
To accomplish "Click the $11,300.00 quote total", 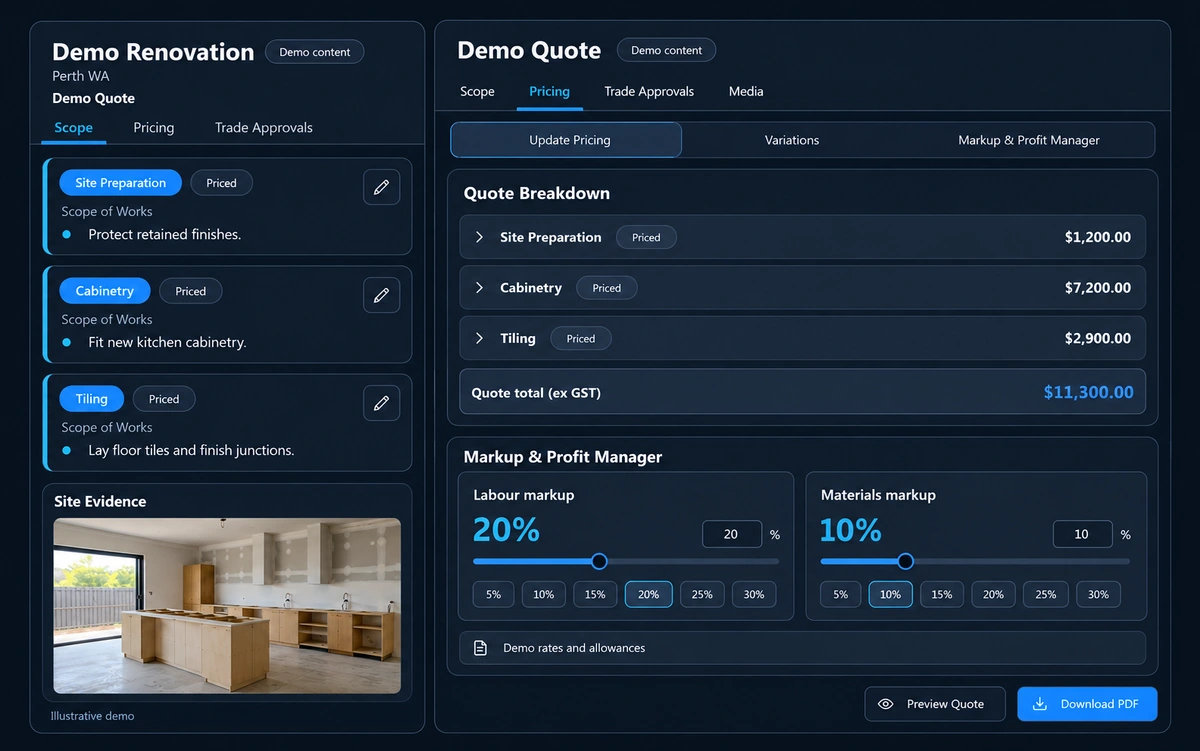I will 1089,392.
